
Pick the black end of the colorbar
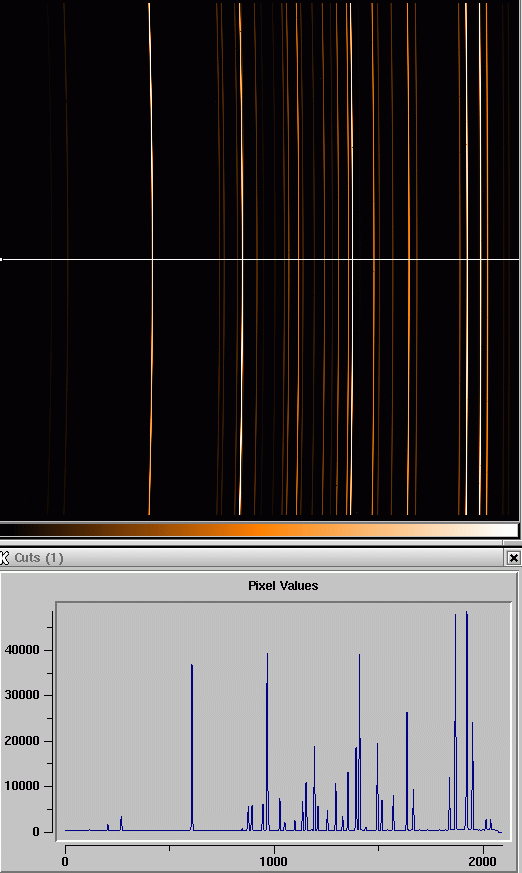[8, 529]
